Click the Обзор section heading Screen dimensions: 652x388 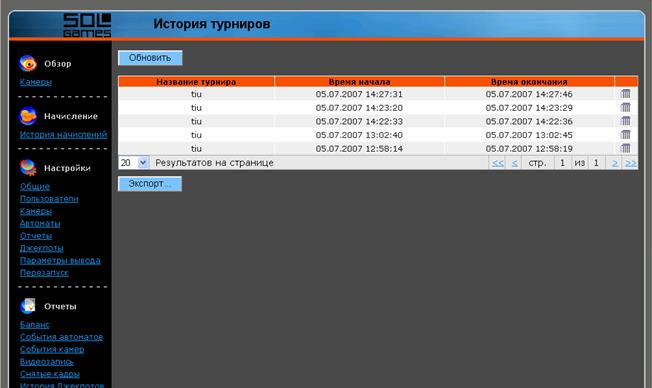coord(58,64)
